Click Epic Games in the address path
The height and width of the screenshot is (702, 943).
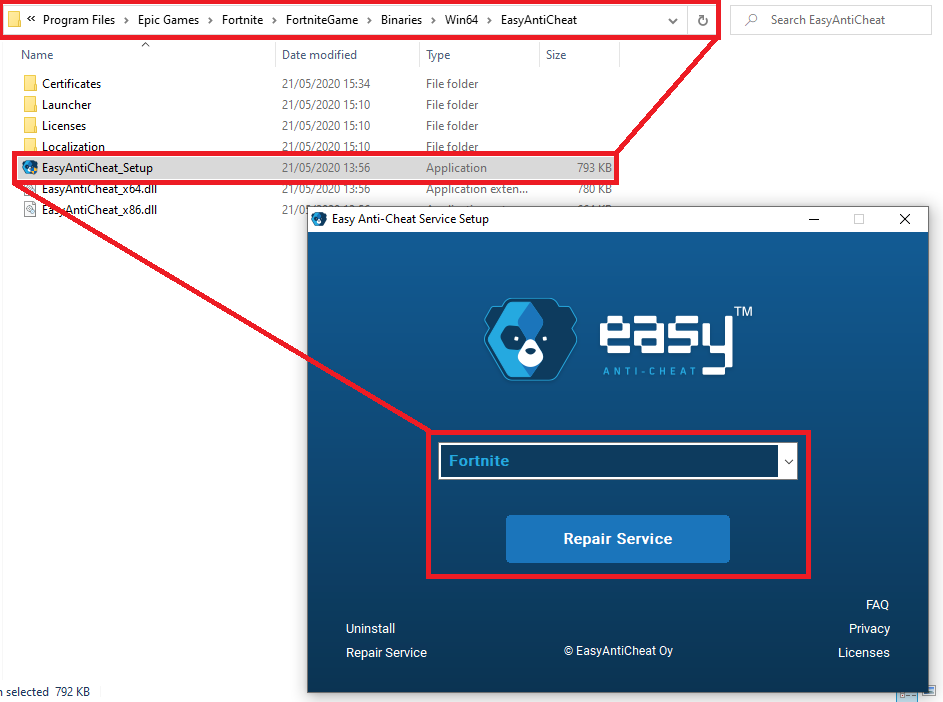(x=168, y=20)
